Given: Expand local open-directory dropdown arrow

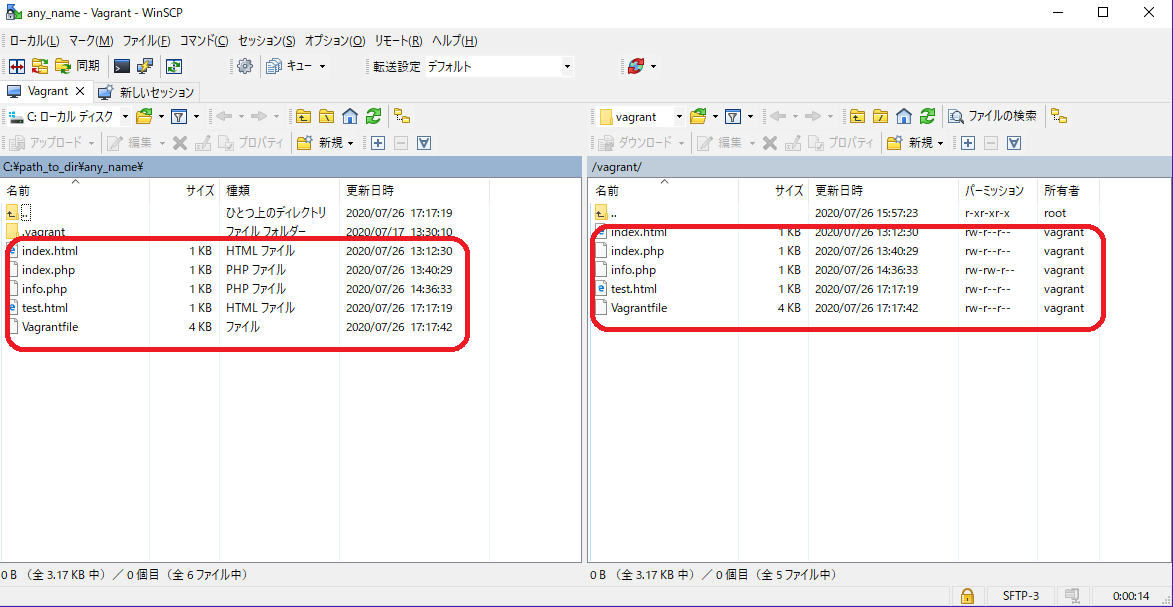Looking at the screenshot, I should point(160,116).
